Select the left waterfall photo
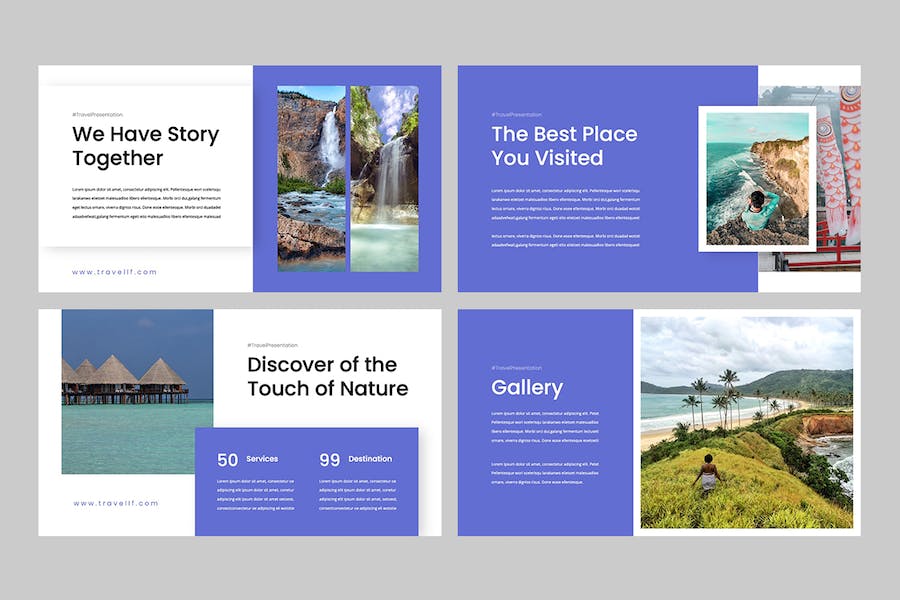 pos(311,178)
